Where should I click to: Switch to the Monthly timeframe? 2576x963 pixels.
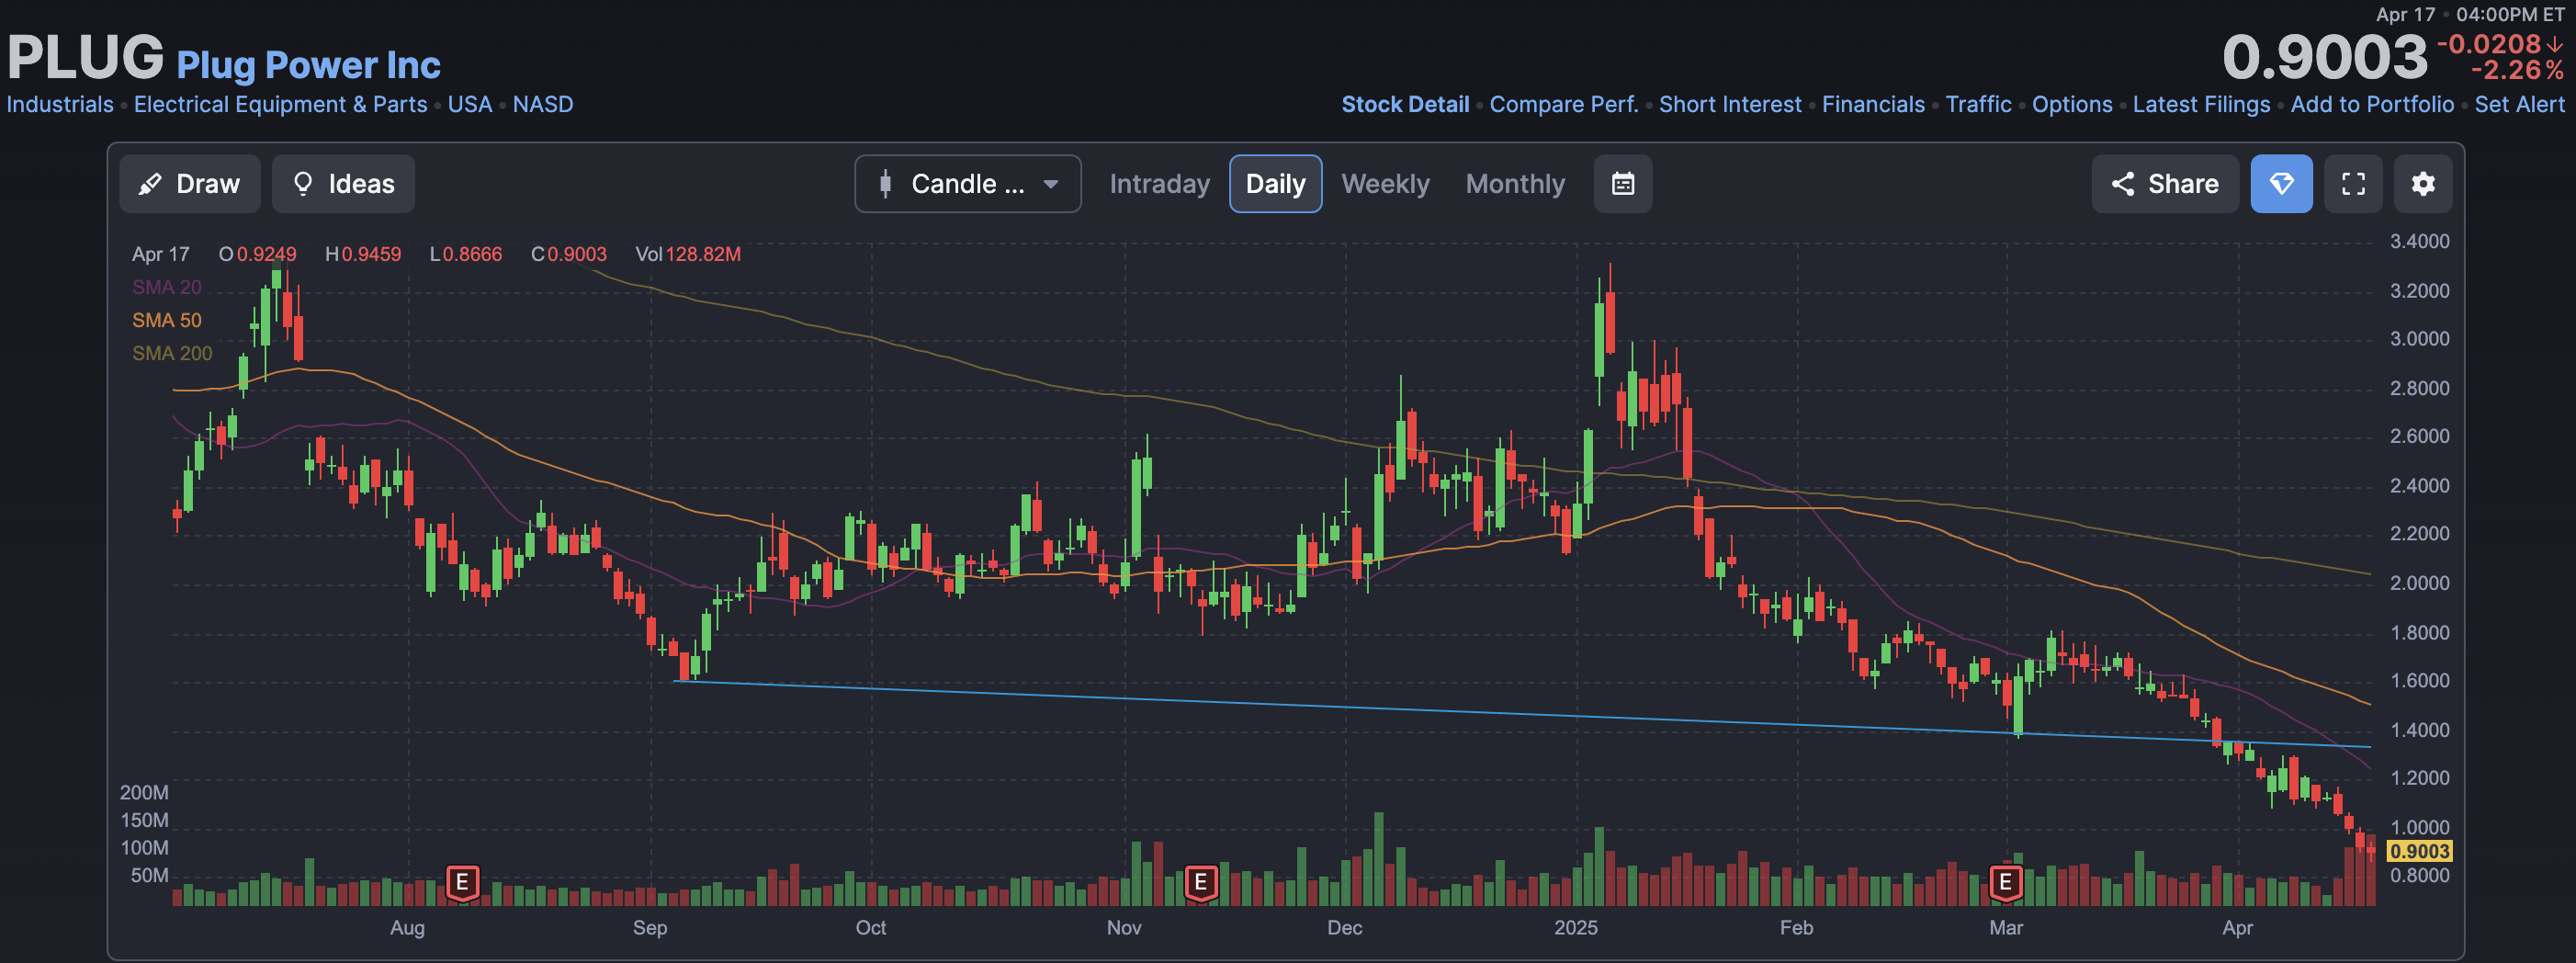click(1515, 184)
